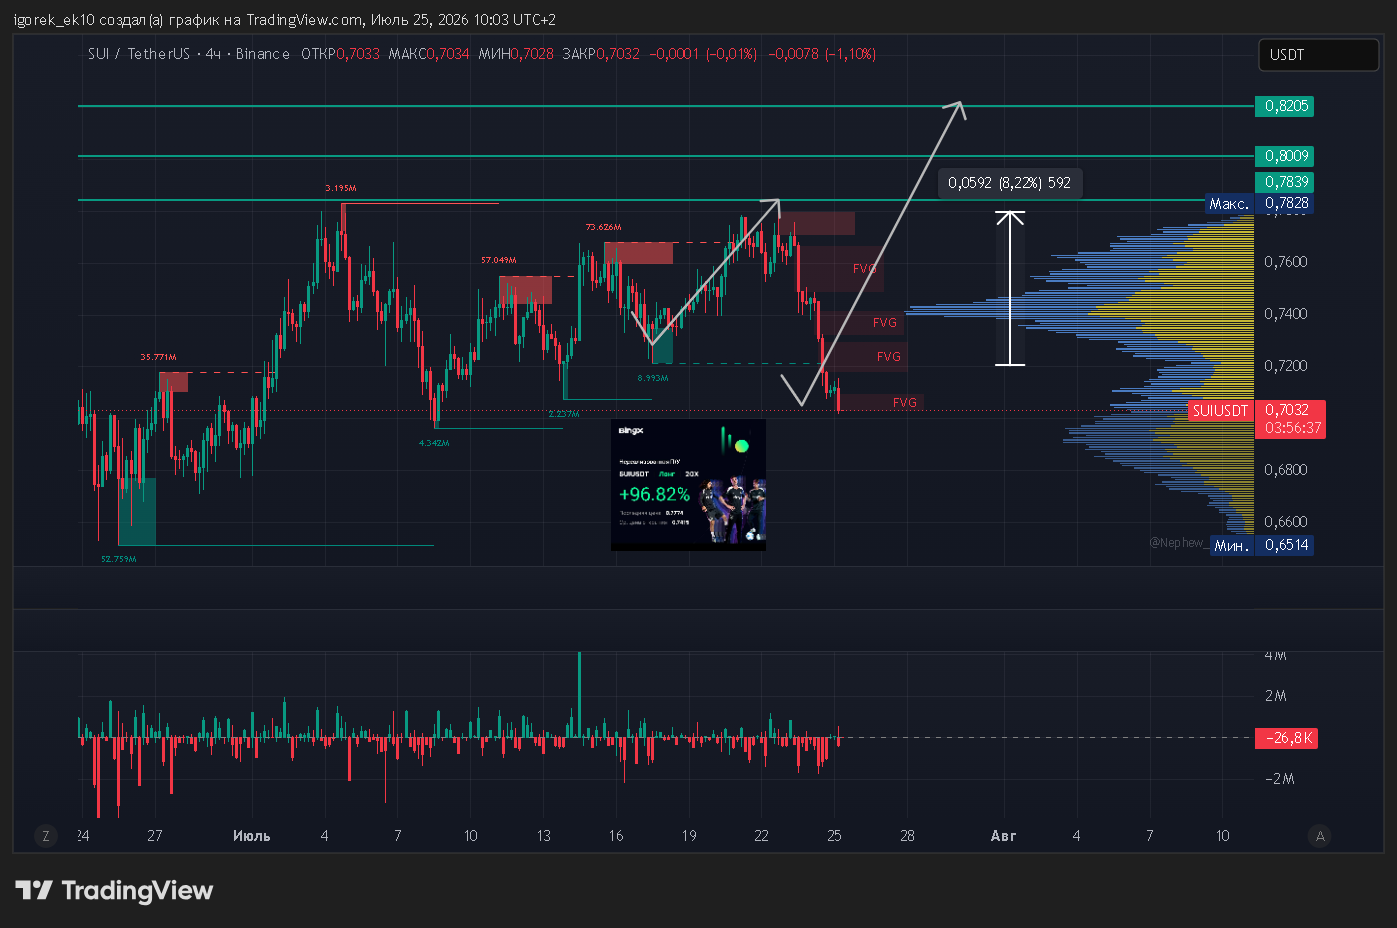
Task: Click date 25 on the time axis
Action: (x=834, y=836)
